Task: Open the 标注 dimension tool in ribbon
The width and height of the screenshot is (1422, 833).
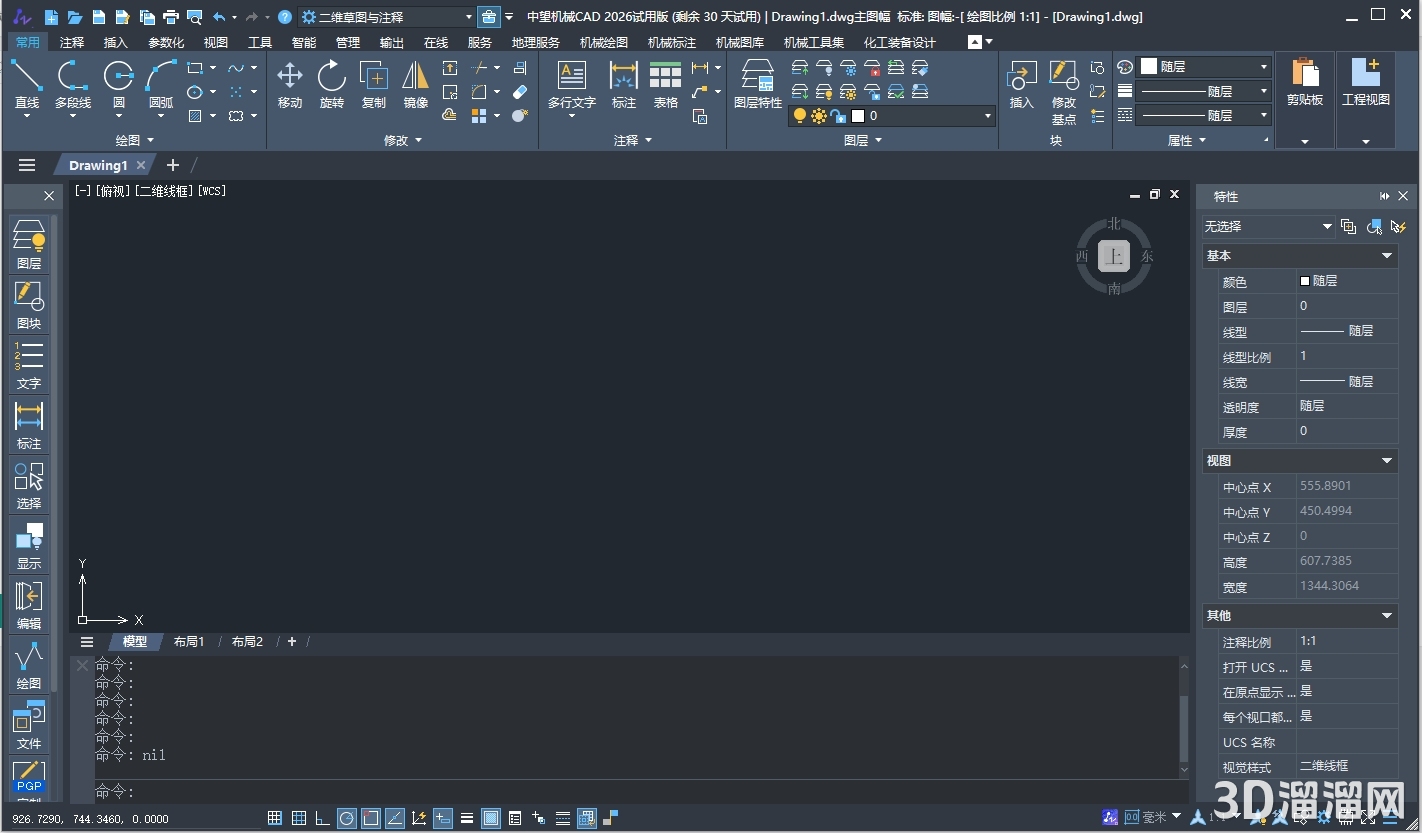Action: click(624, 85)
